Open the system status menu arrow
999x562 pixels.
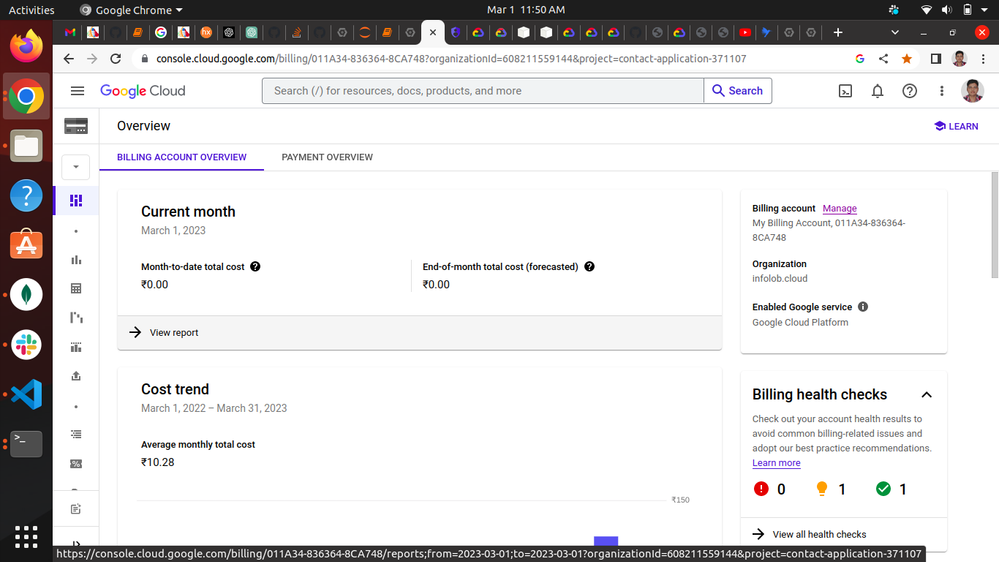tap(984, 10)
